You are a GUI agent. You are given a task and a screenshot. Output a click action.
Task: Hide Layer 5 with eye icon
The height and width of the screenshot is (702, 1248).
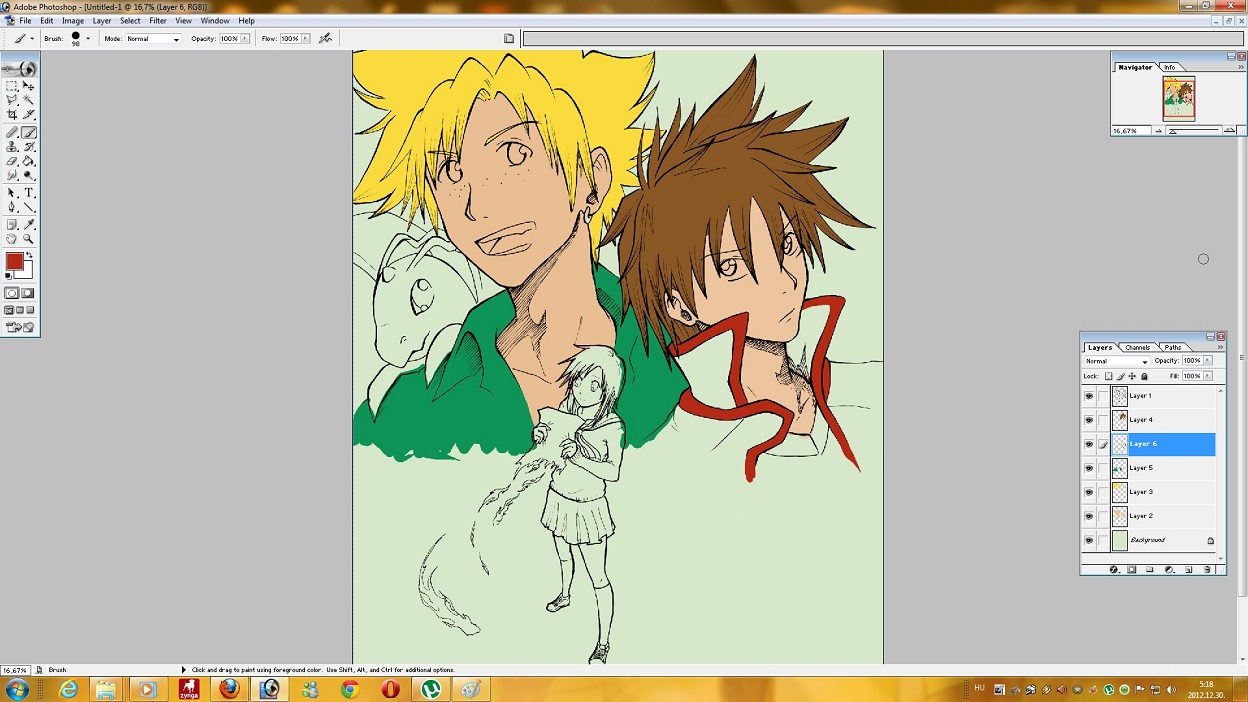(x=1089, y=468)
